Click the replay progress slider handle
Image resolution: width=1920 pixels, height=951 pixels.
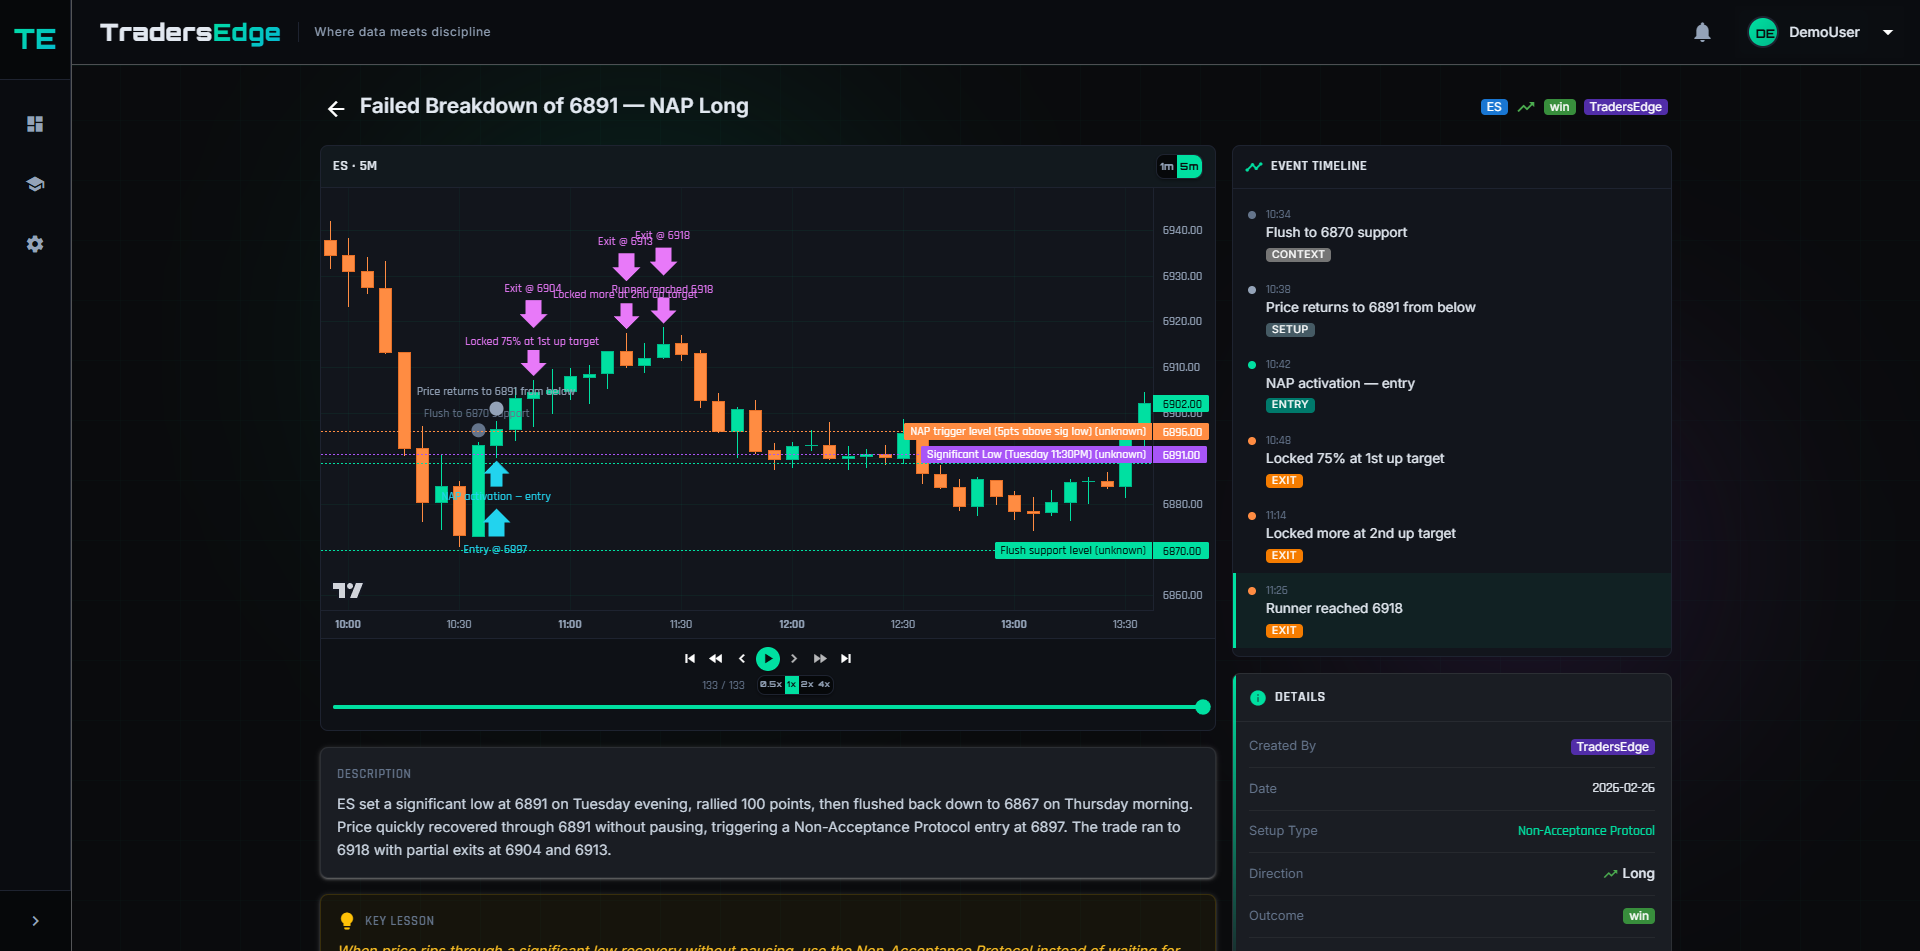tap(1203, 707)
